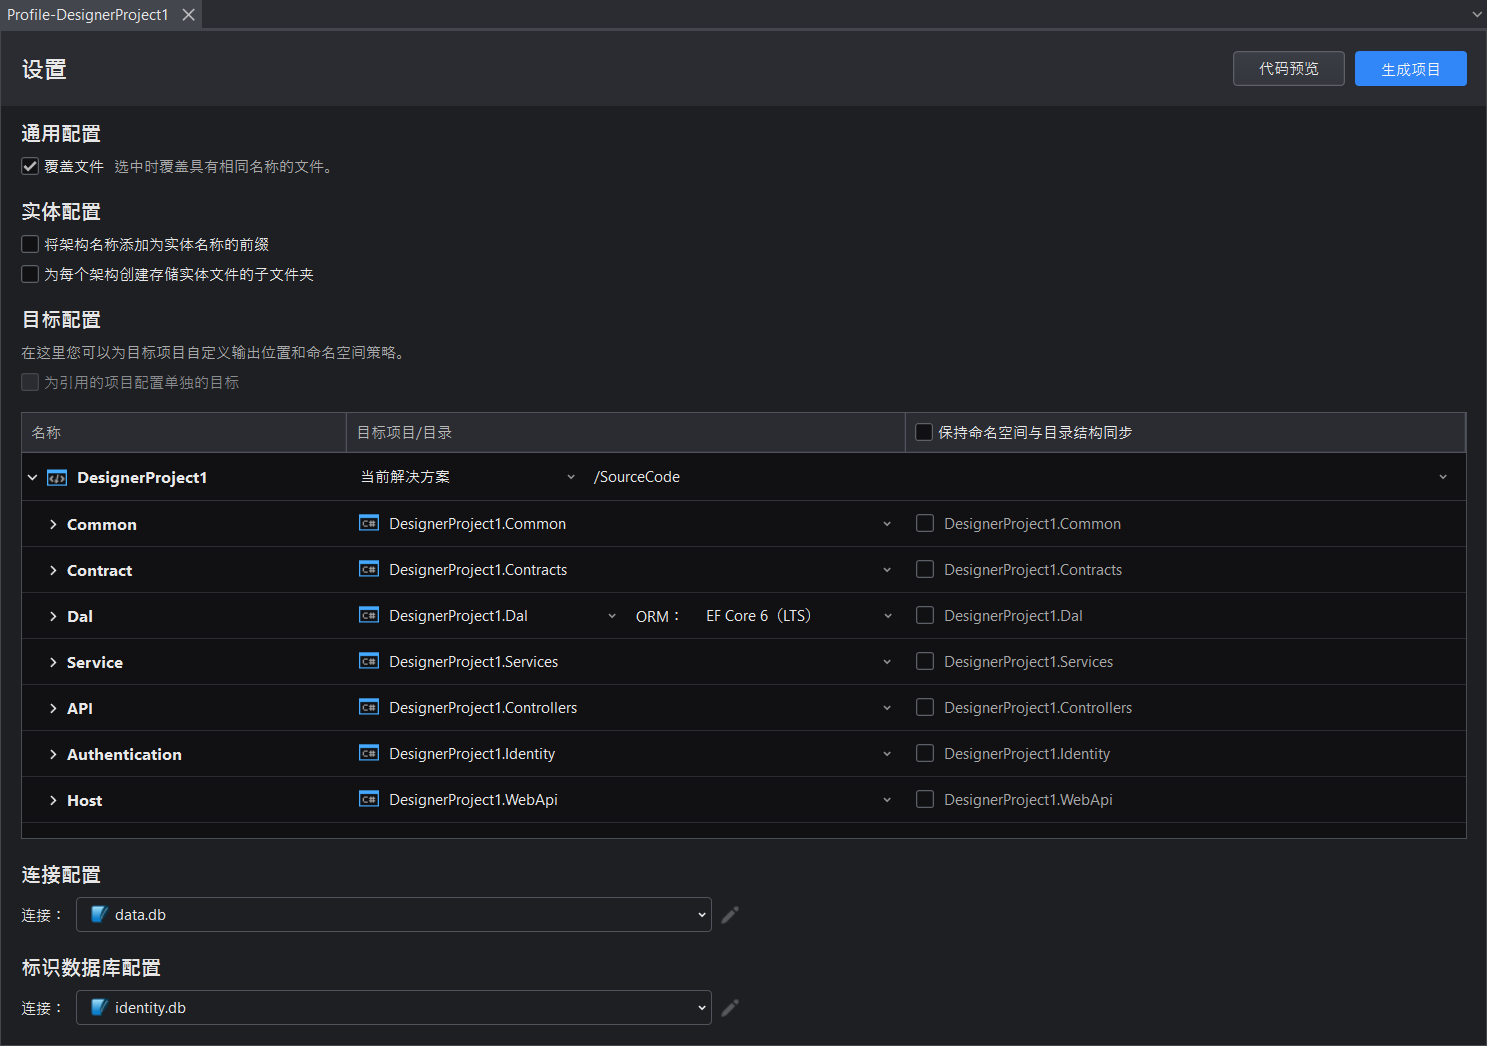Image resolution: width=1487 pixels, height=1046 pixels.
Task: Click C# project icon for DesignerProject1.Common
Action: [x=369, y=523]
